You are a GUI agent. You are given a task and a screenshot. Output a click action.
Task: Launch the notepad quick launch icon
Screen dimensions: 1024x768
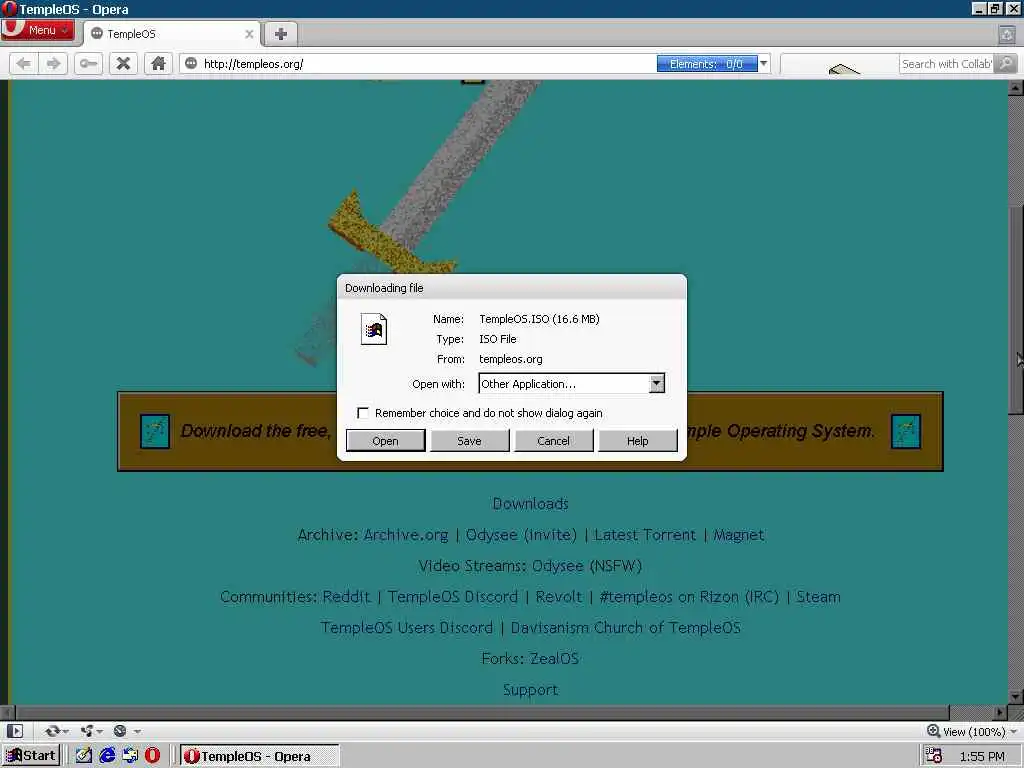point(84,756)
